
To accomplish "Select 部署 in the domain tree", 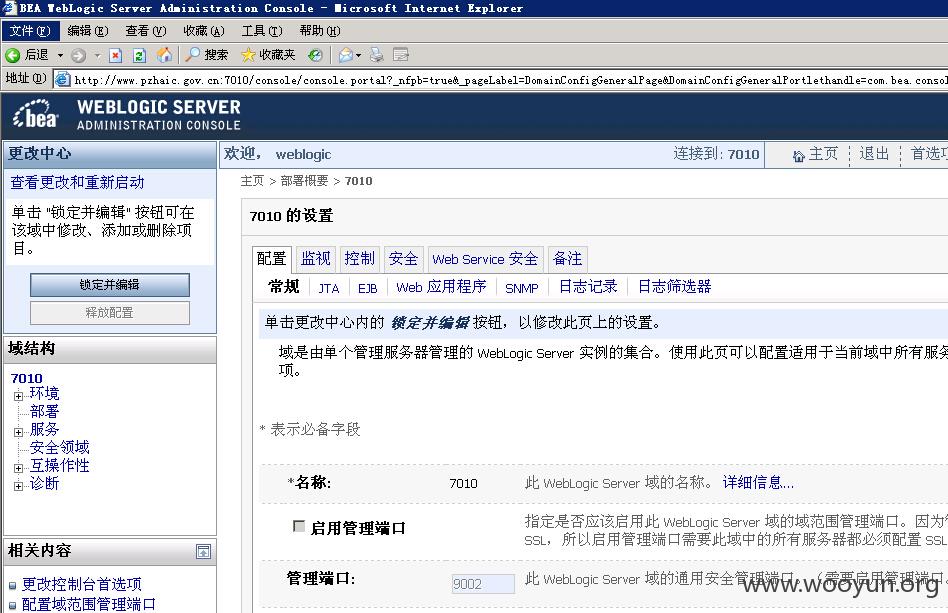I will coord(45,412).
